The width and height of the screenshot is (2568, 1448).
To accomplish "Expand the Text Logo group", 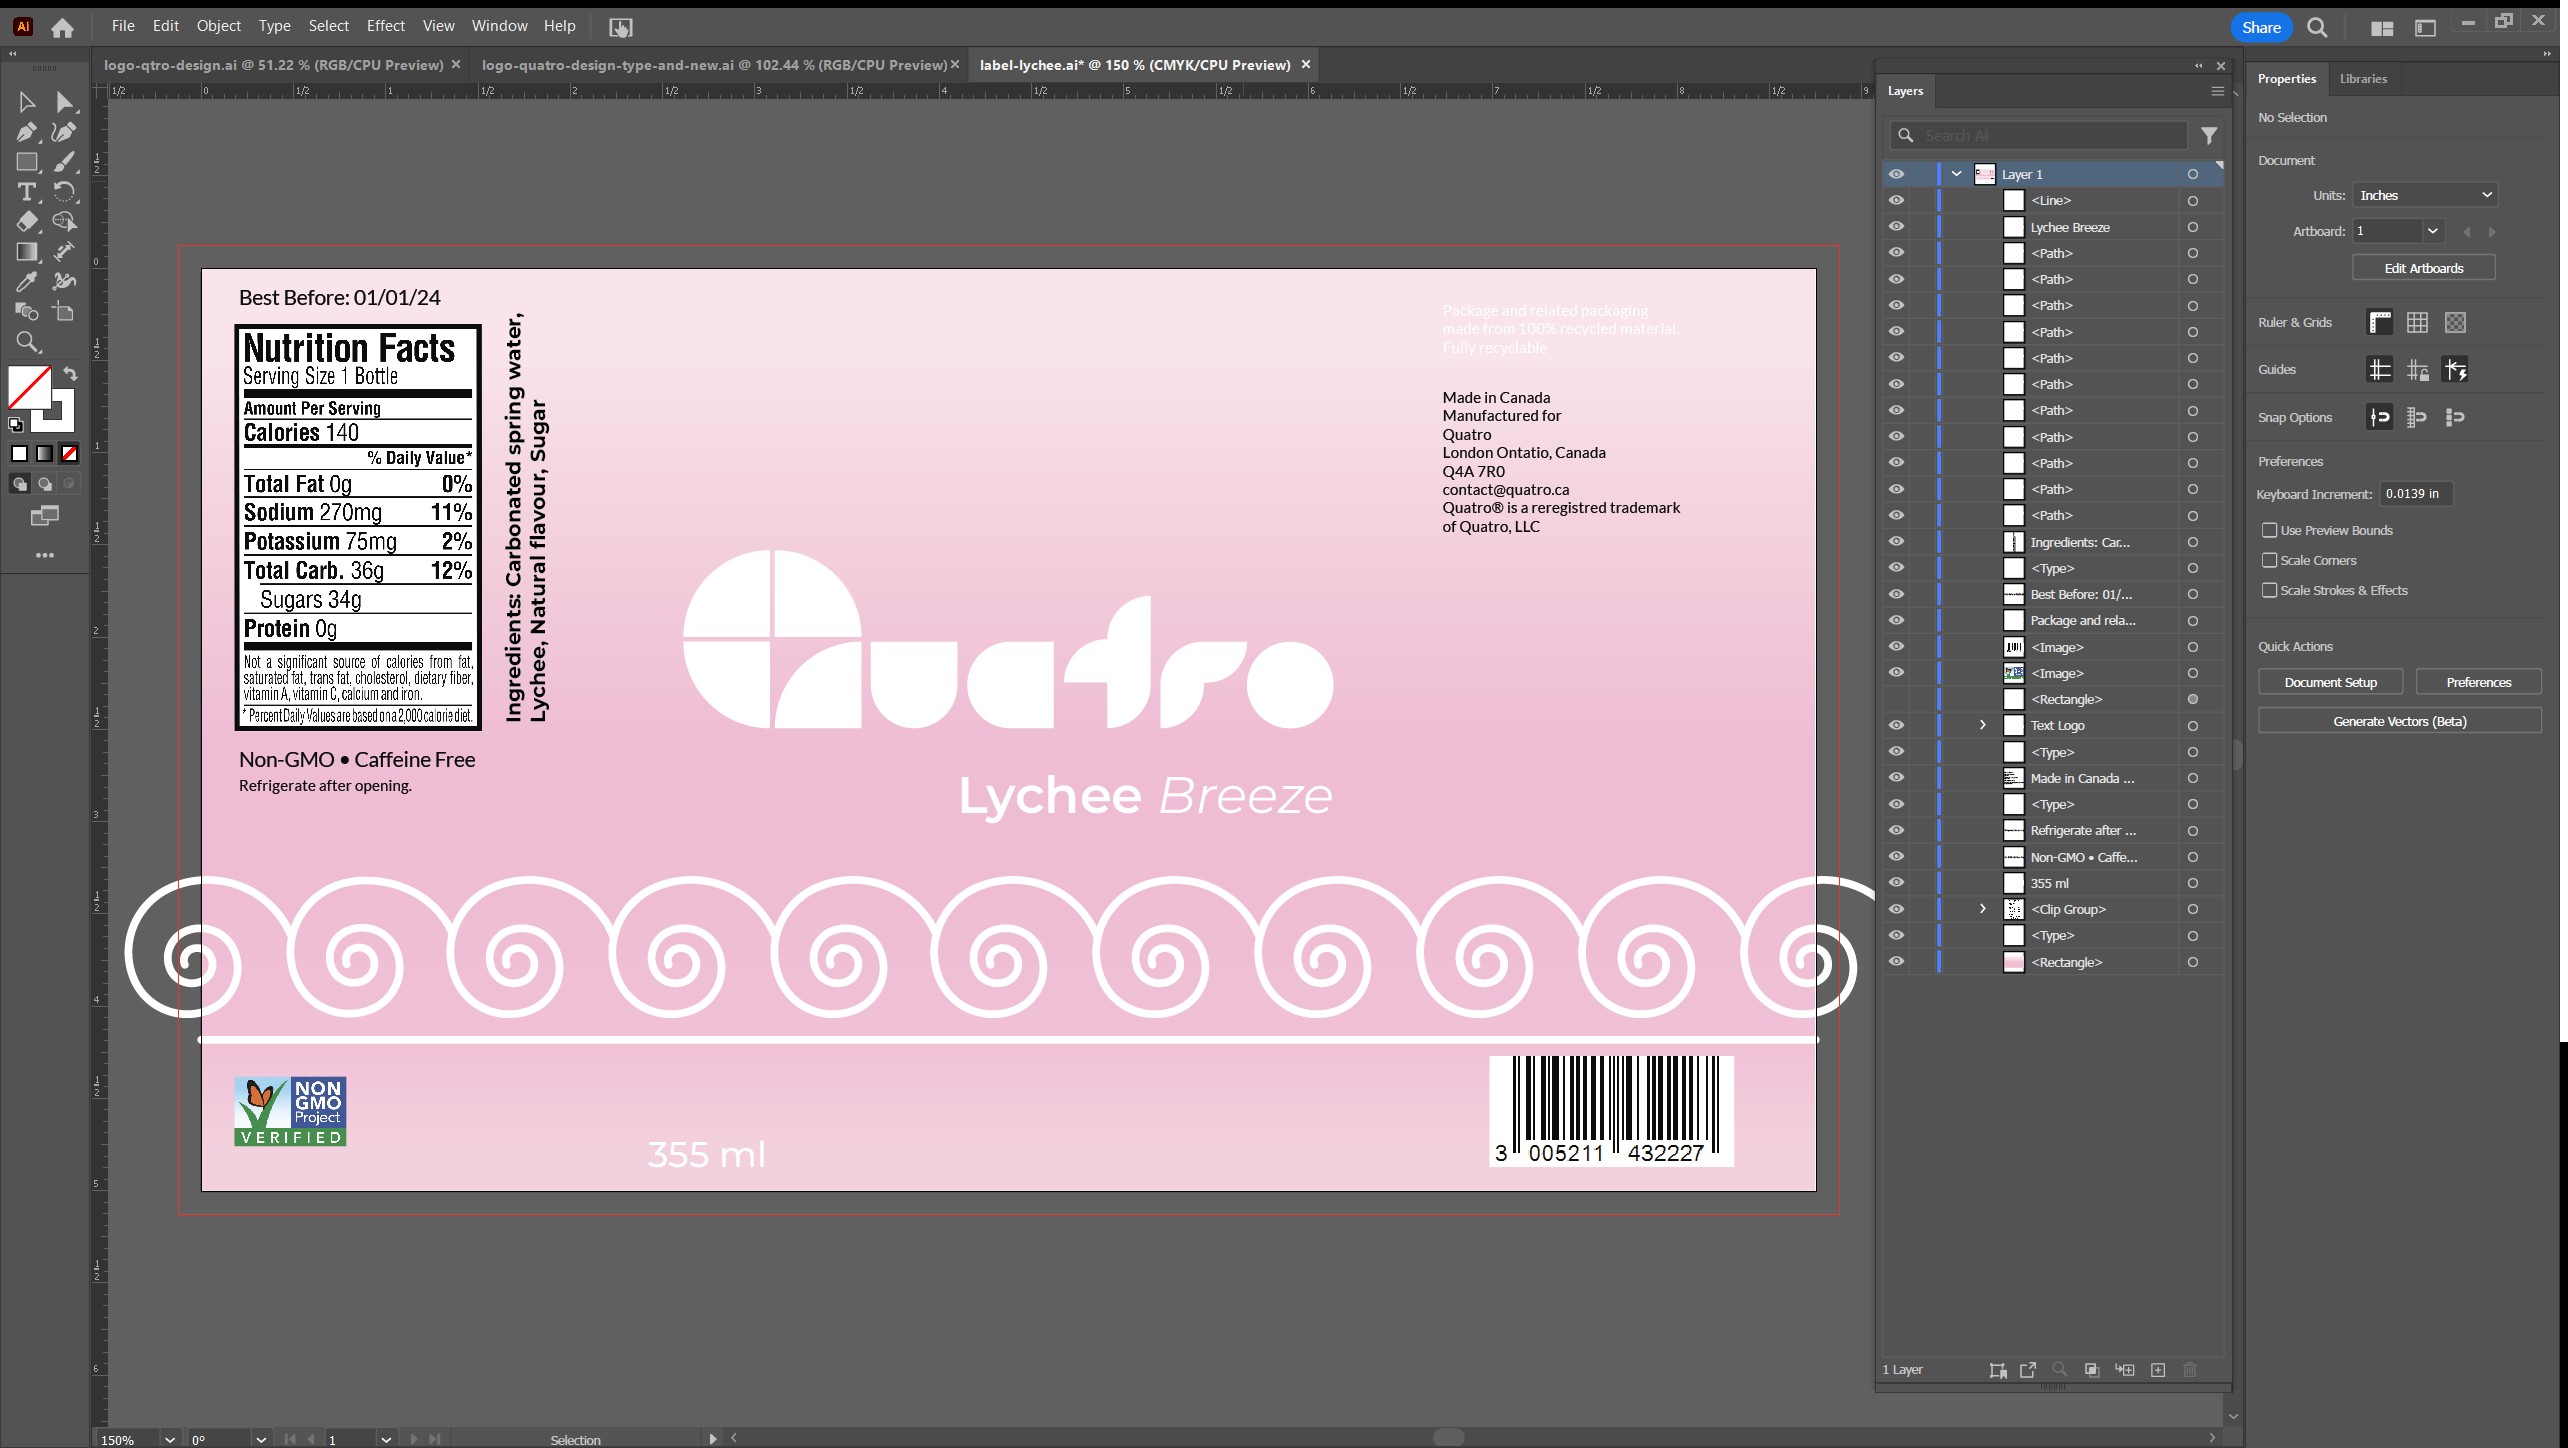I will pyautogui.click(x=1982, y=725).
